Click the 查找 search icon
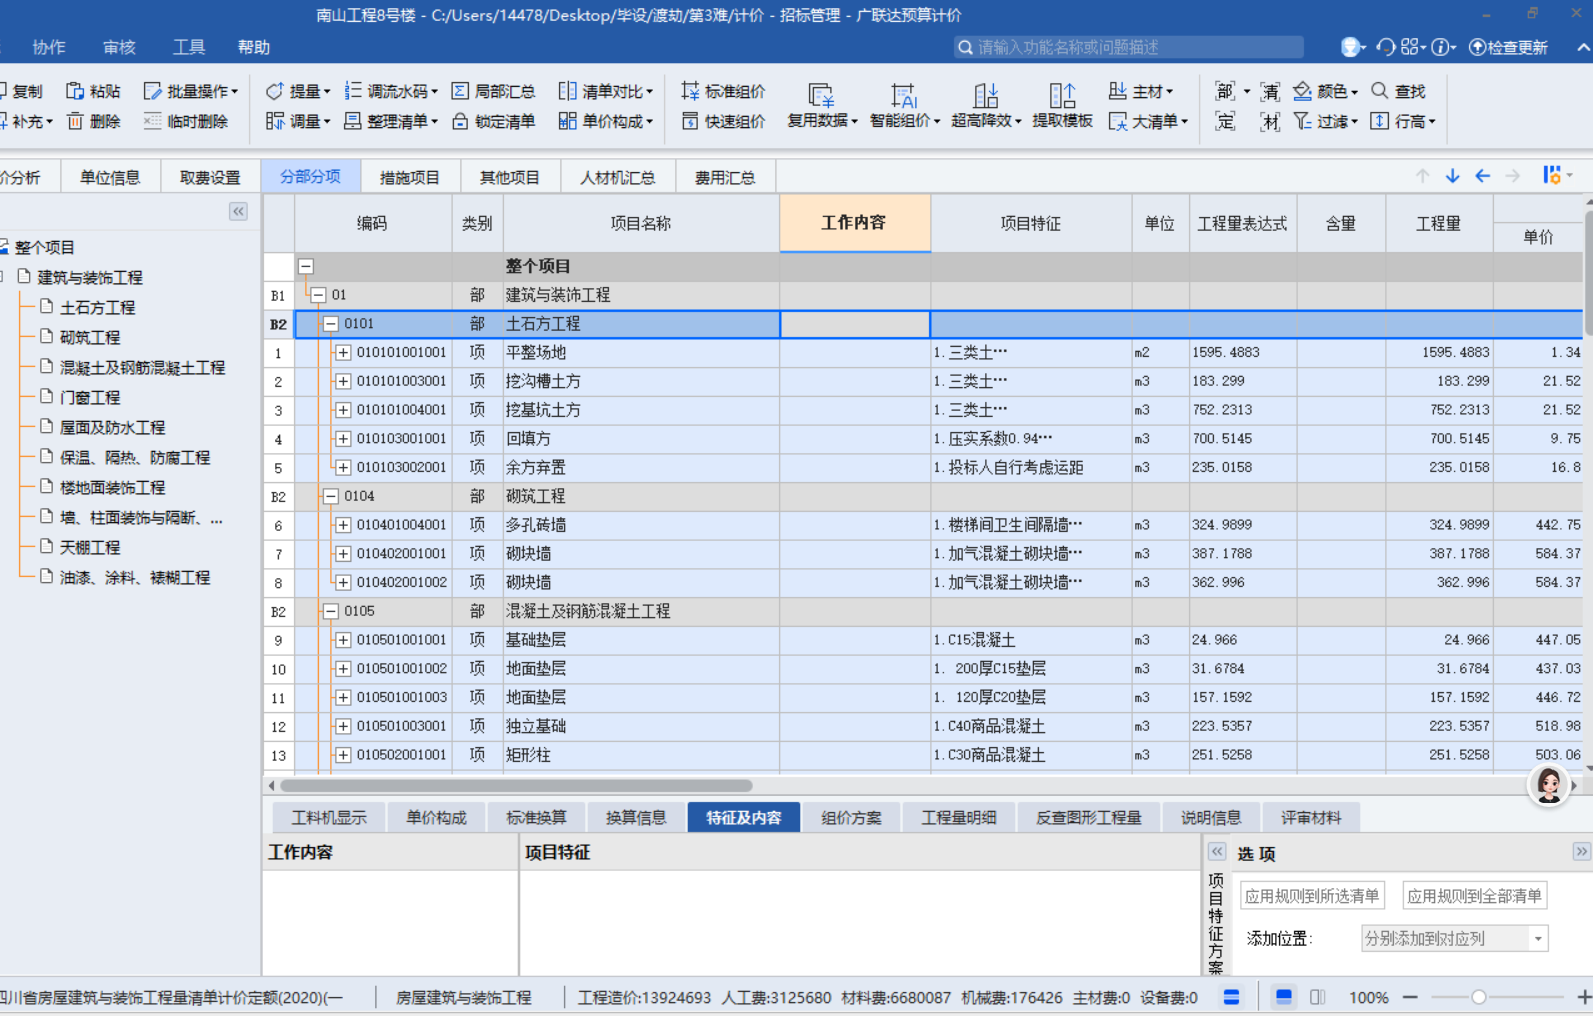 point(1380,91)
